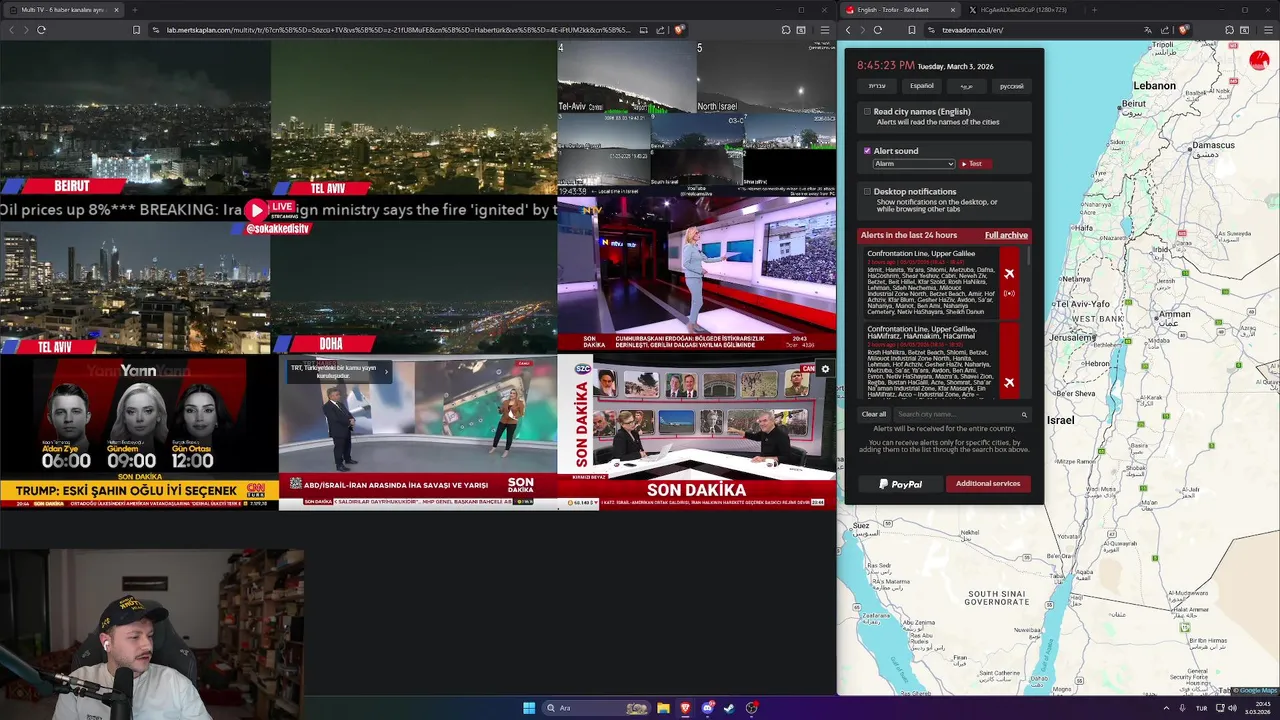The width and height of the screenshot is (1280, 720).
Task: Enable Desktop notifications checkbox
Action: [867, 191]
